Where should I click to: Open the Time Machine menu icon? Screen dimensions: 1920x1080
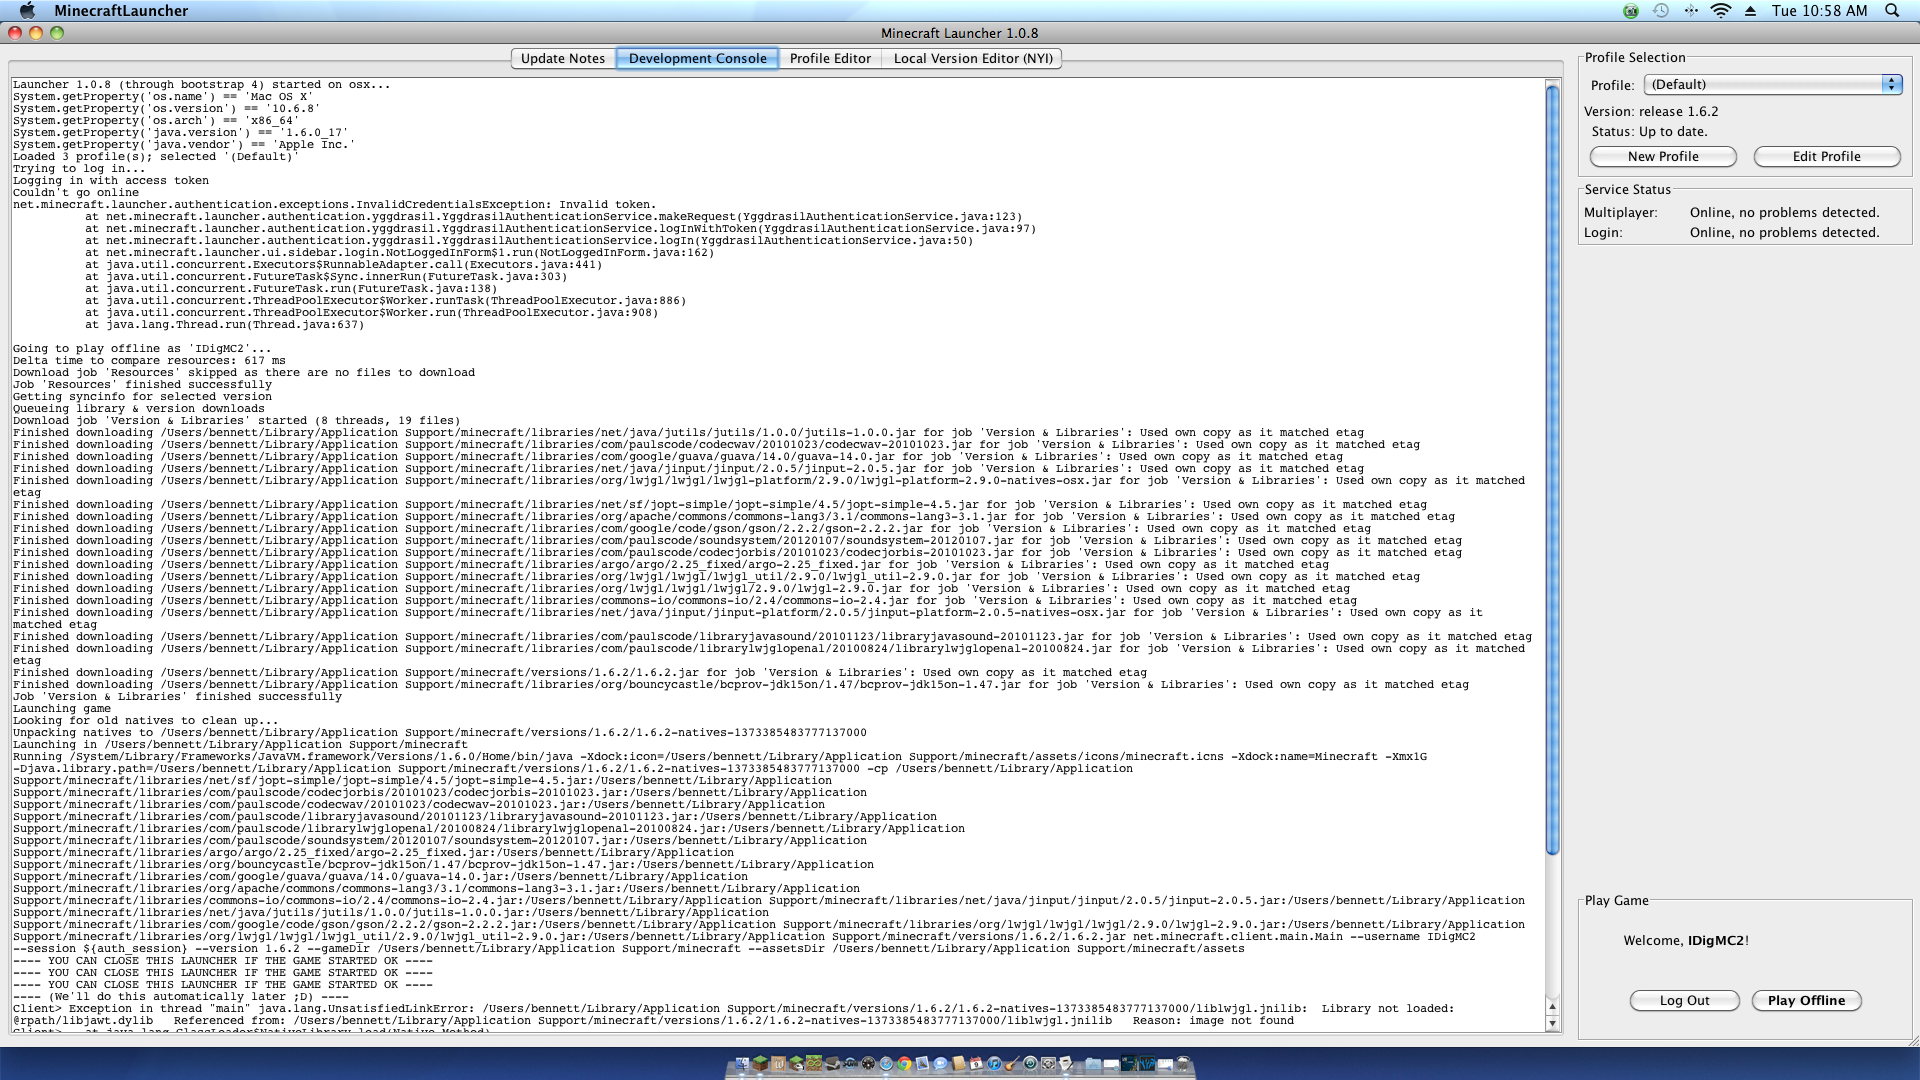pyautogui.click(x=1661, y=10)
